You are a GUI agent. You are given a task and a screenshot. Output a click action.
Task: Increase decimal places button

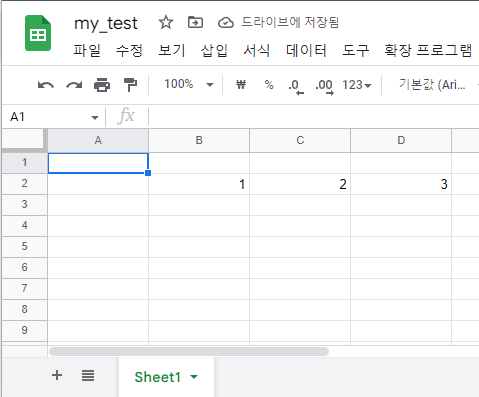[x=325, y=87]
